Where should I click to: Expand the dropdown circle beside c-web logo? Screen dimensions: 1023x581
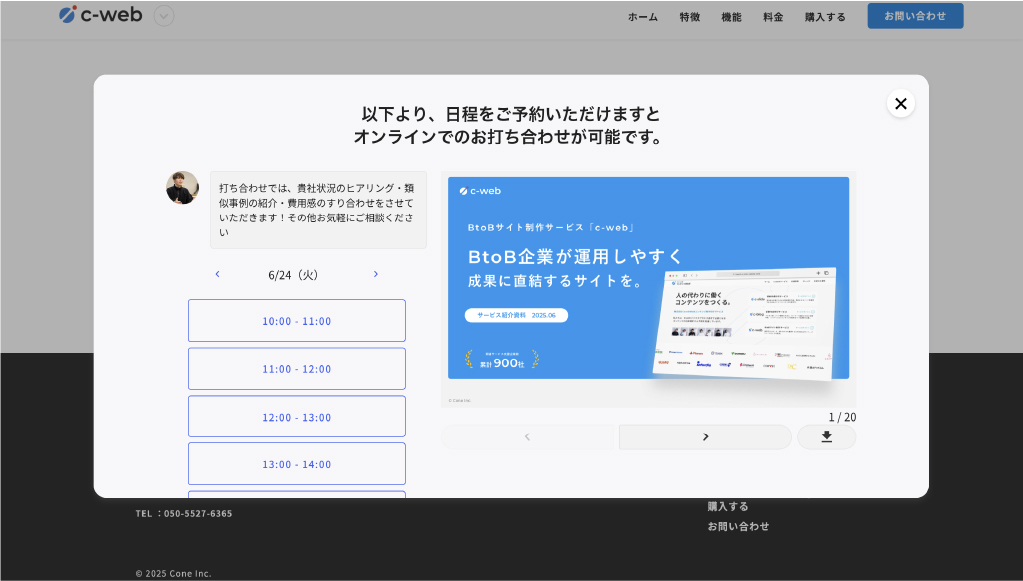(164, 16)
